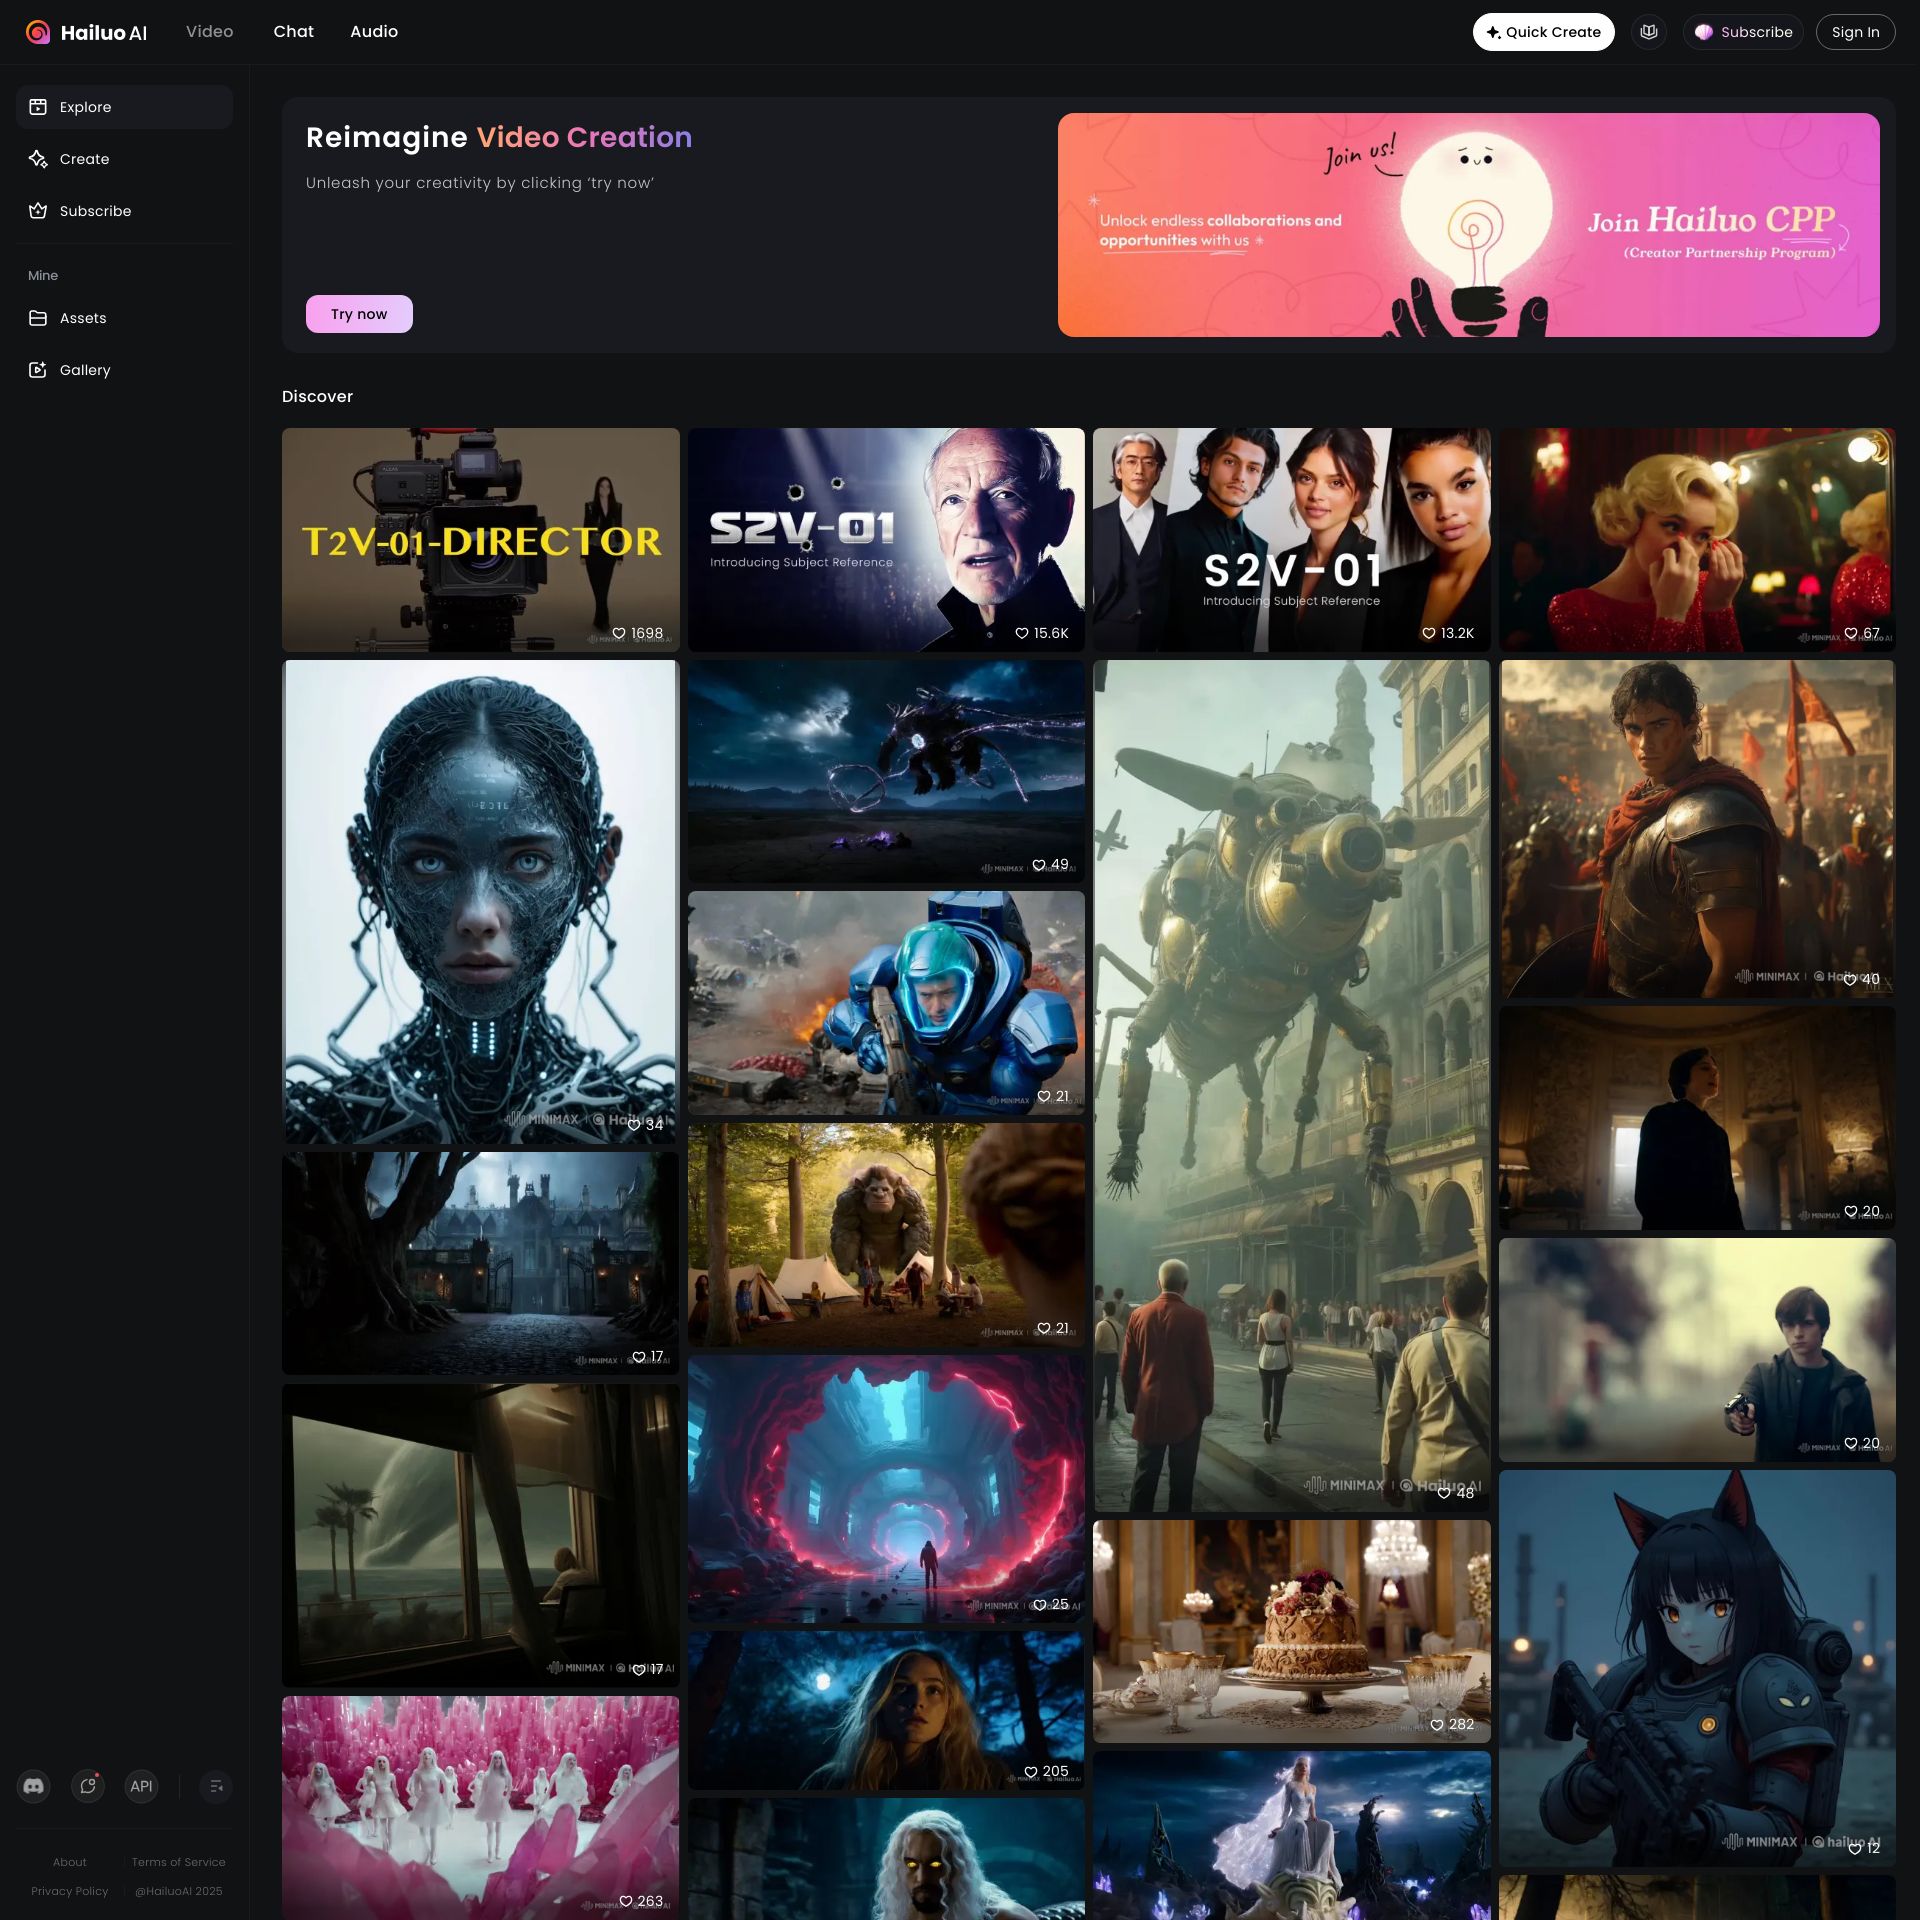1920x1920 pixels.
Task: Click the heart showing 13.2K likes
Action: (1429, 633)
